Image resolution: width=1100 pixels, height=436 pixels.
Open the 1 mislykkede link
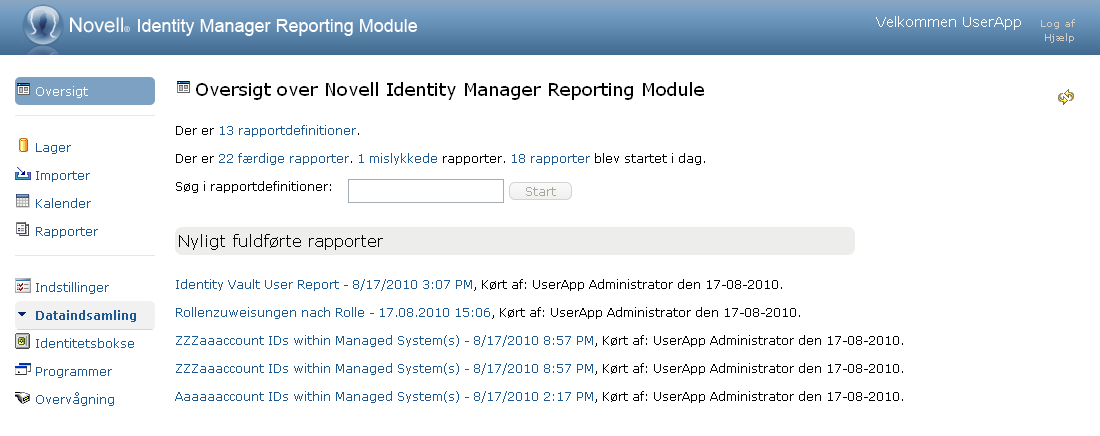397,159
